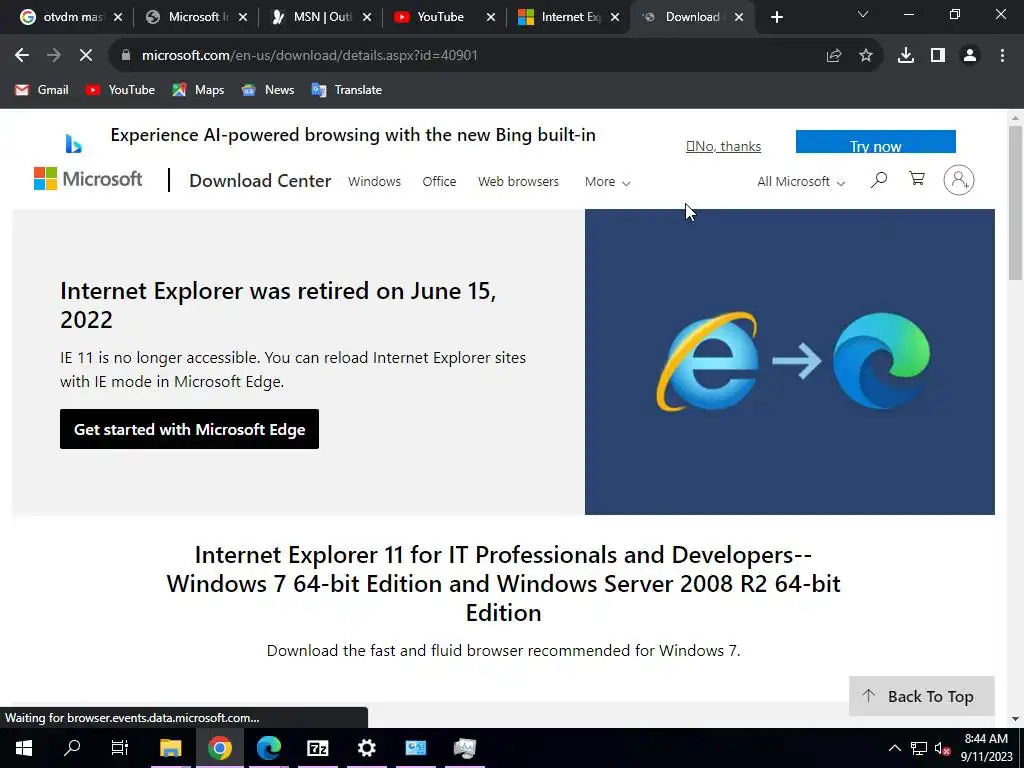Click the Try now button
The image size is (1024, 768).
[876, 142]
